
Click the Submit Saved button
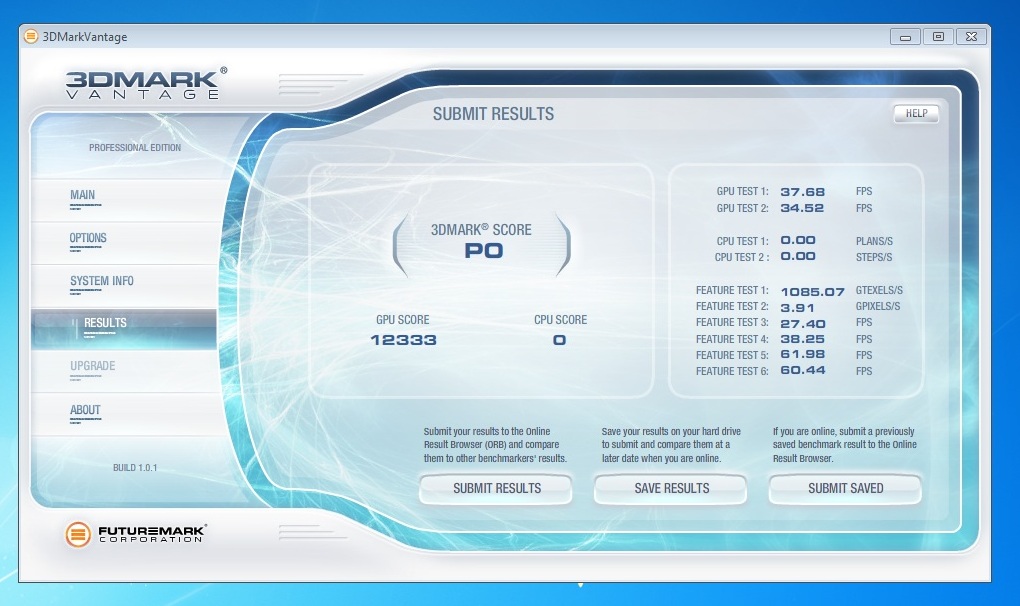tap(845, 488)
